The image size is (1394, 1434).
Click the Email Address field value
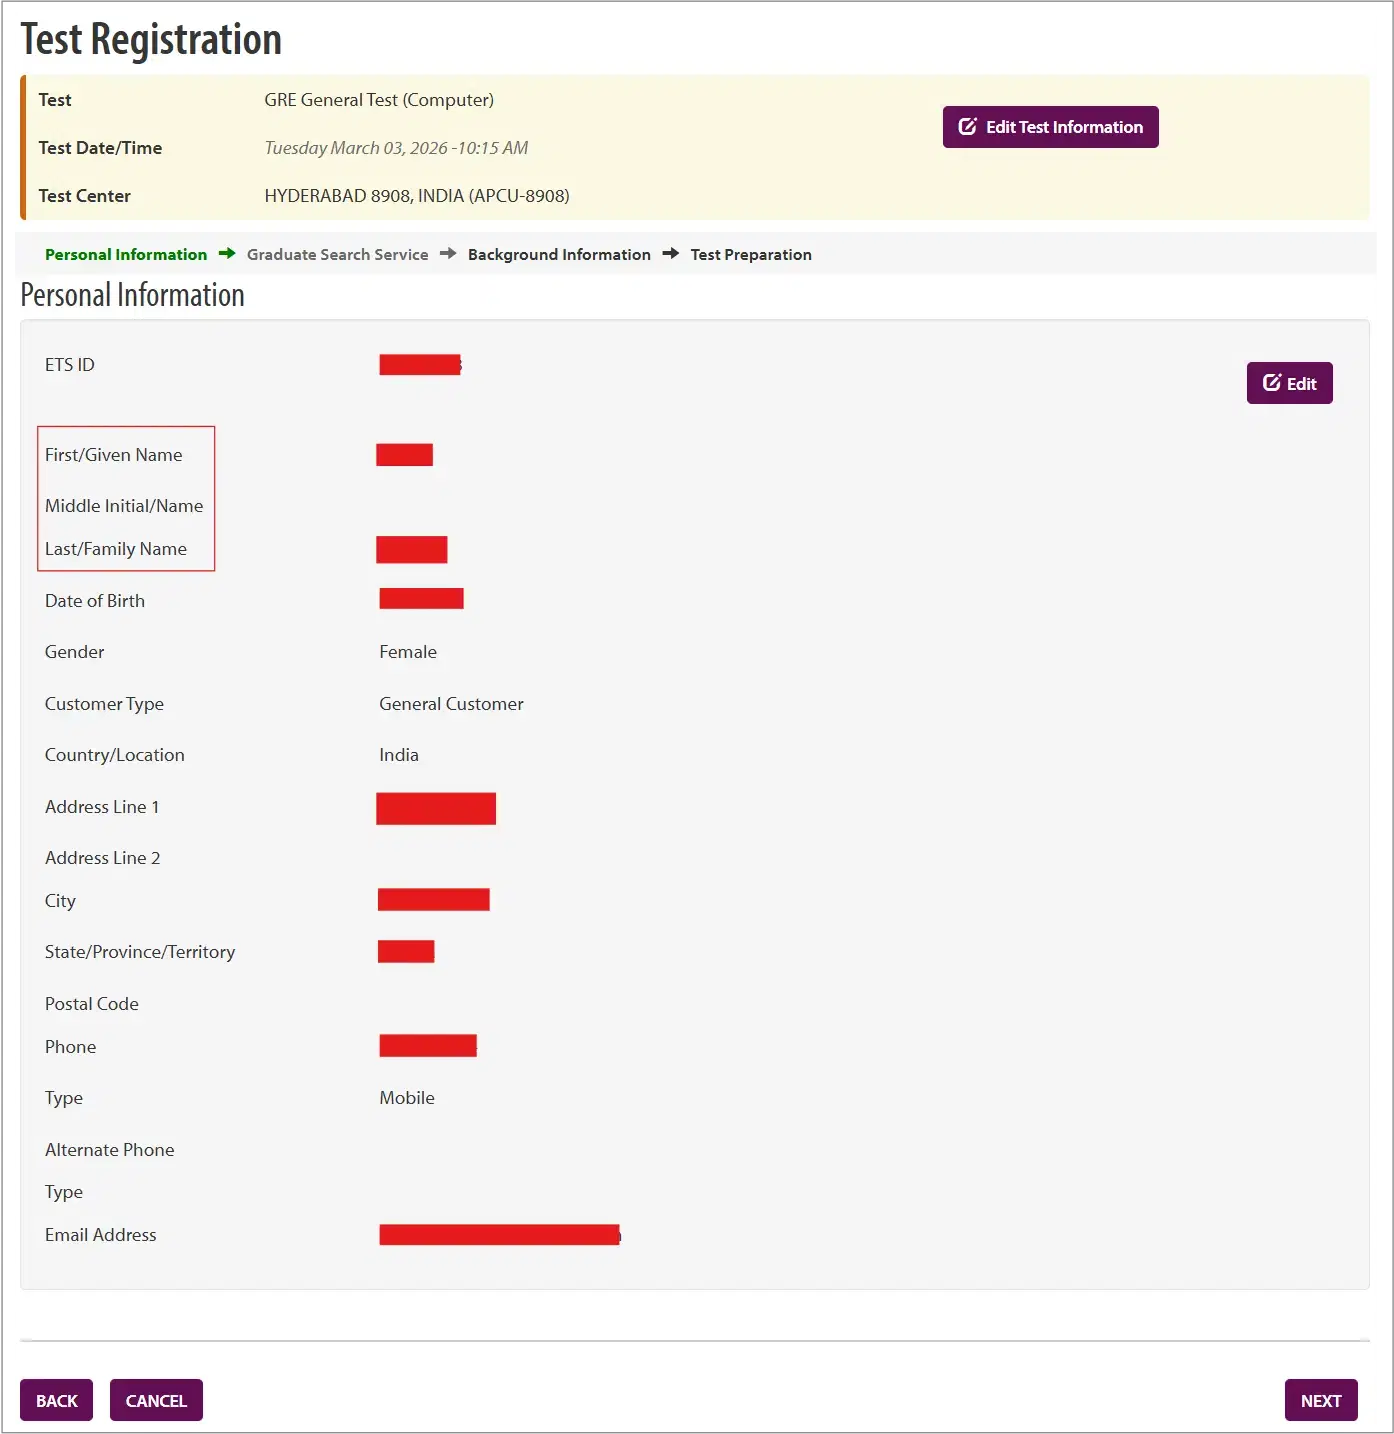point(498,1235)
